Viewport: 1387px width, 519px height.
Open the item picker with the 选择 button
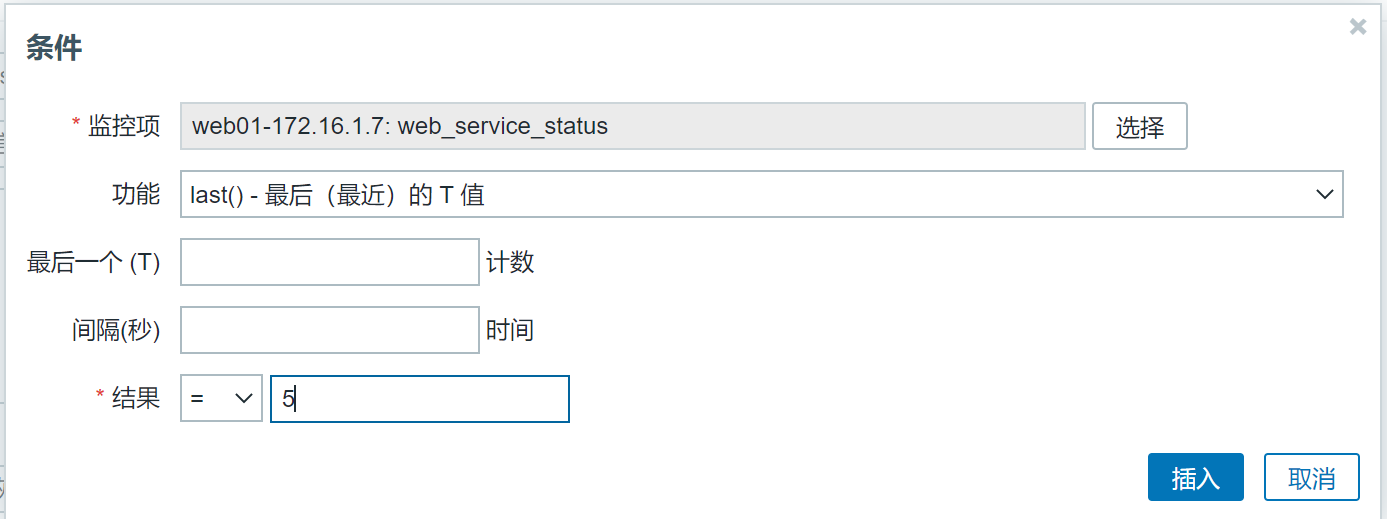tap(1139, 126)
